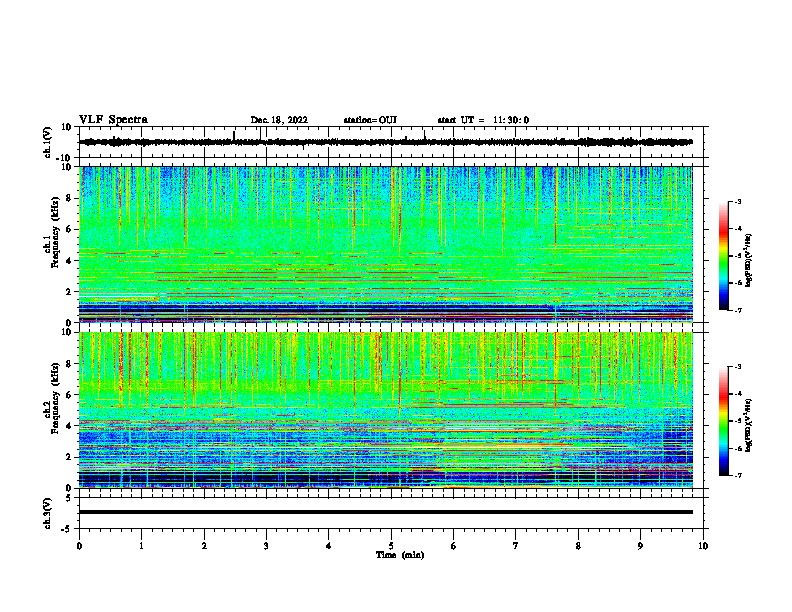The image size is (792, 612).
Task: Click the ch.1(V) waveform axis label
Action: click(x=48, y=142)
